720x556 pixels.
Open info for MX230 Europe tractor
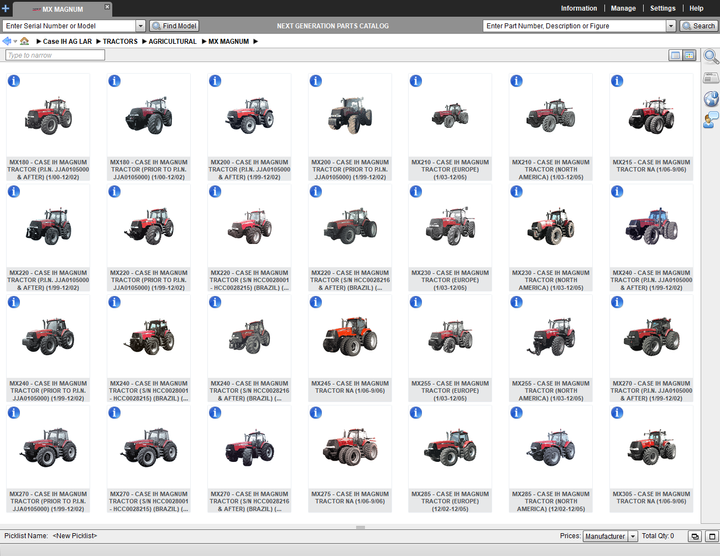coord(416,191)
